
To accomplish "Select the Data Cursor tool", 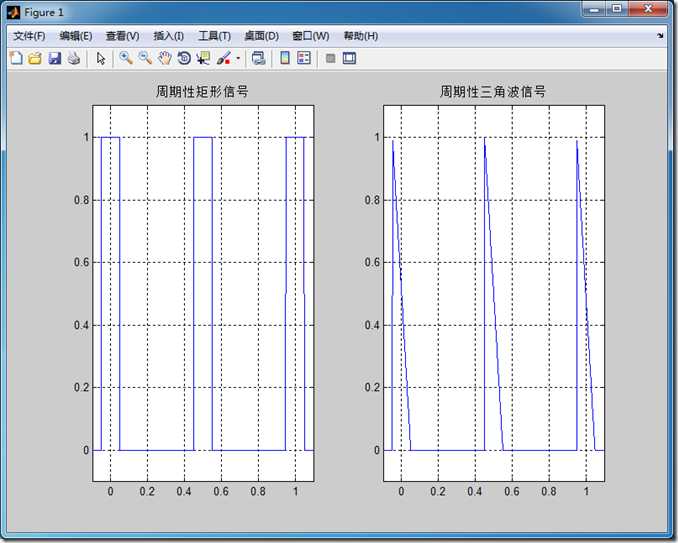I will click(203, 58).
